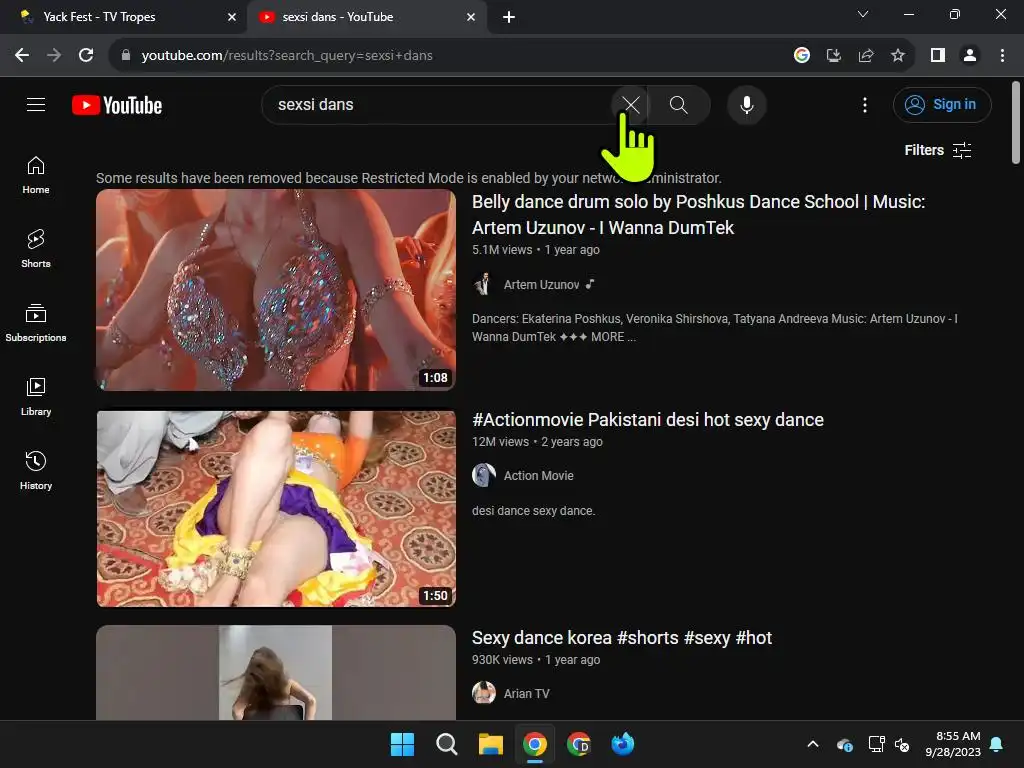Click Artem Uzunov channel avatar
This screenshot has height=768, width=1024.
click(484, 284)
